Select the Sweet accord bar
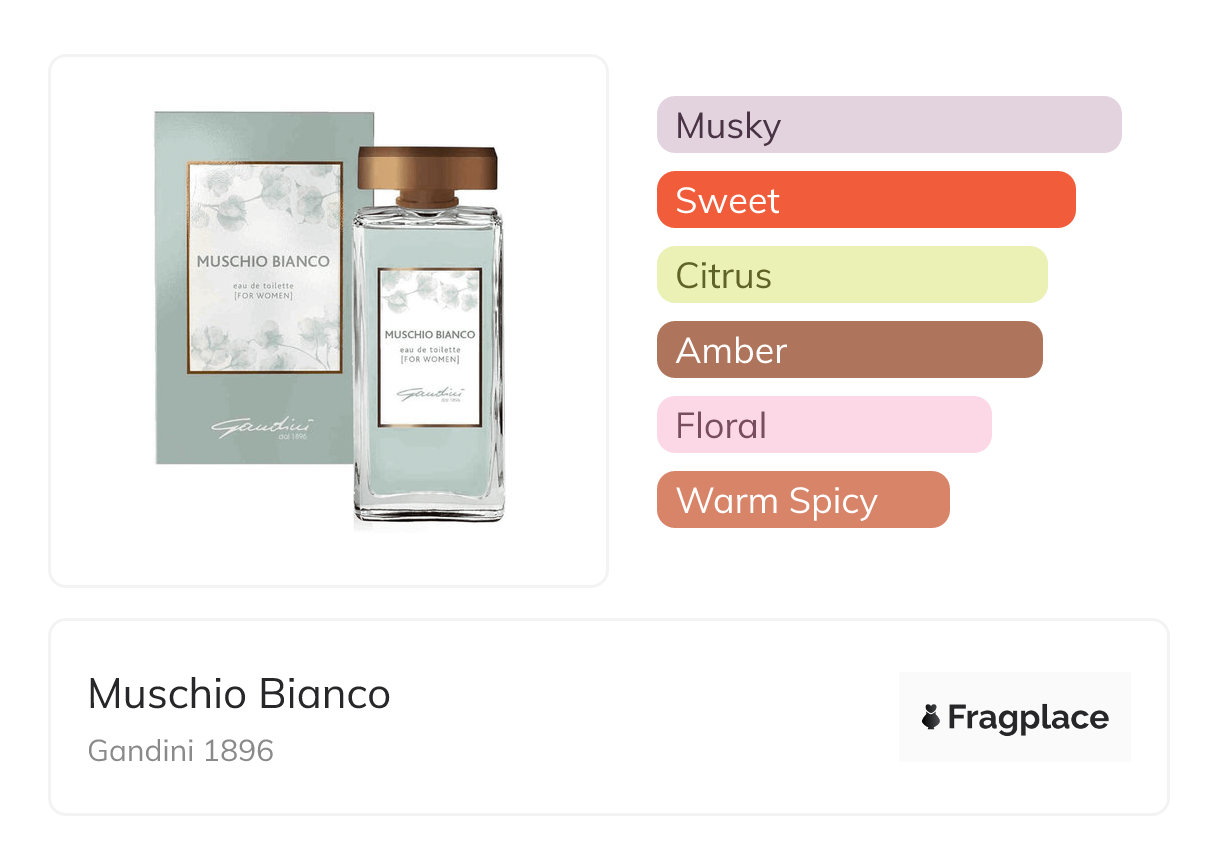The width and height of the screenshot is (1218, 864). point(865,200)
